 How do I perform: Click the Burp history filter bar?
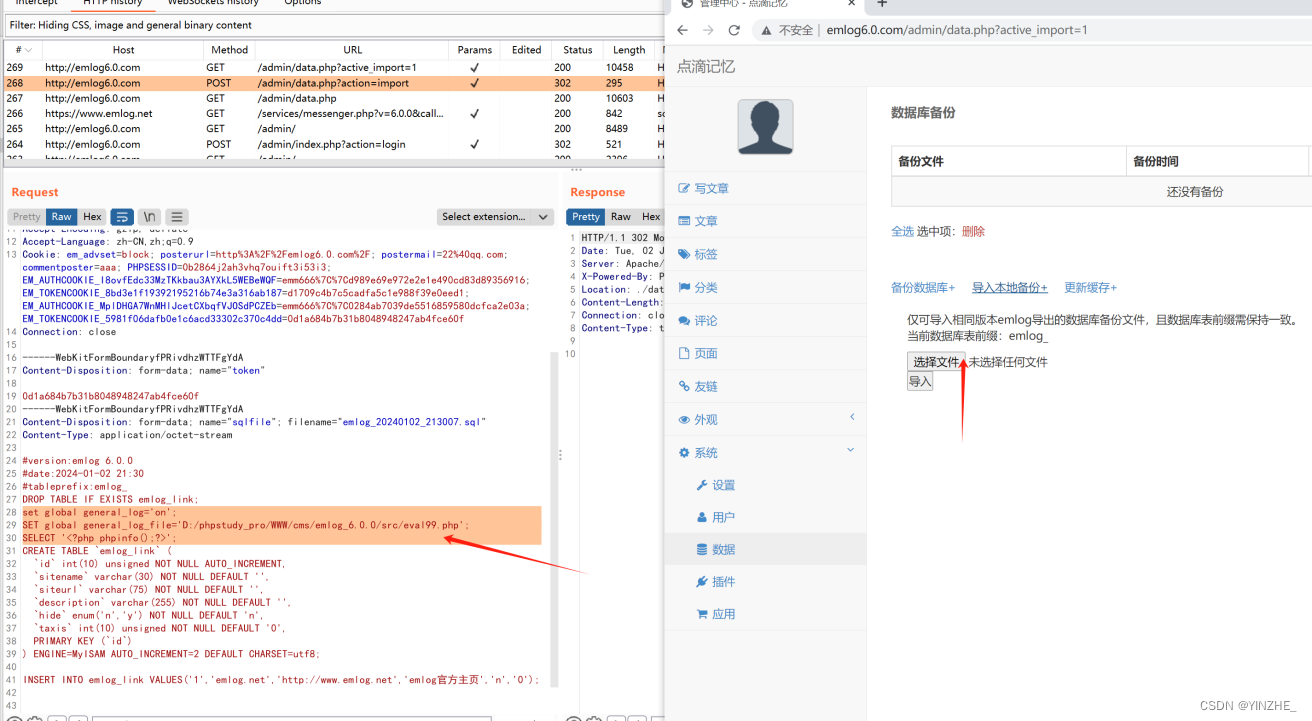click(333, 25)
